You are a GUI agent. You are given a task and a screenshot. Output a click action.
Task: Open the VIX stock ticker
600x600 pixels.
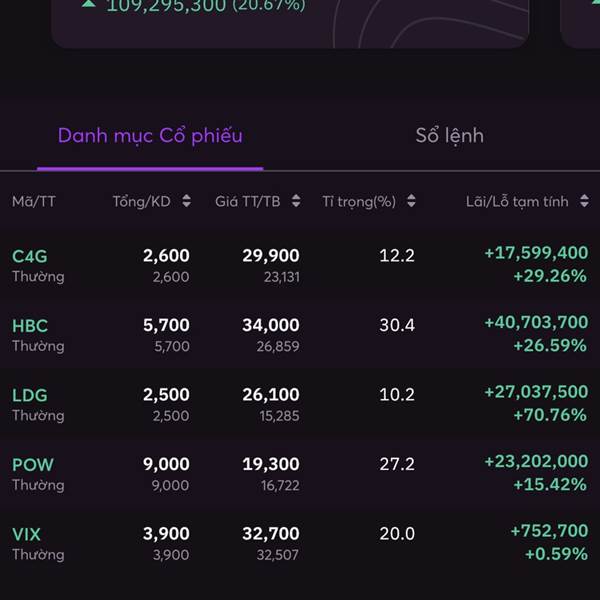tap(27, 534)
